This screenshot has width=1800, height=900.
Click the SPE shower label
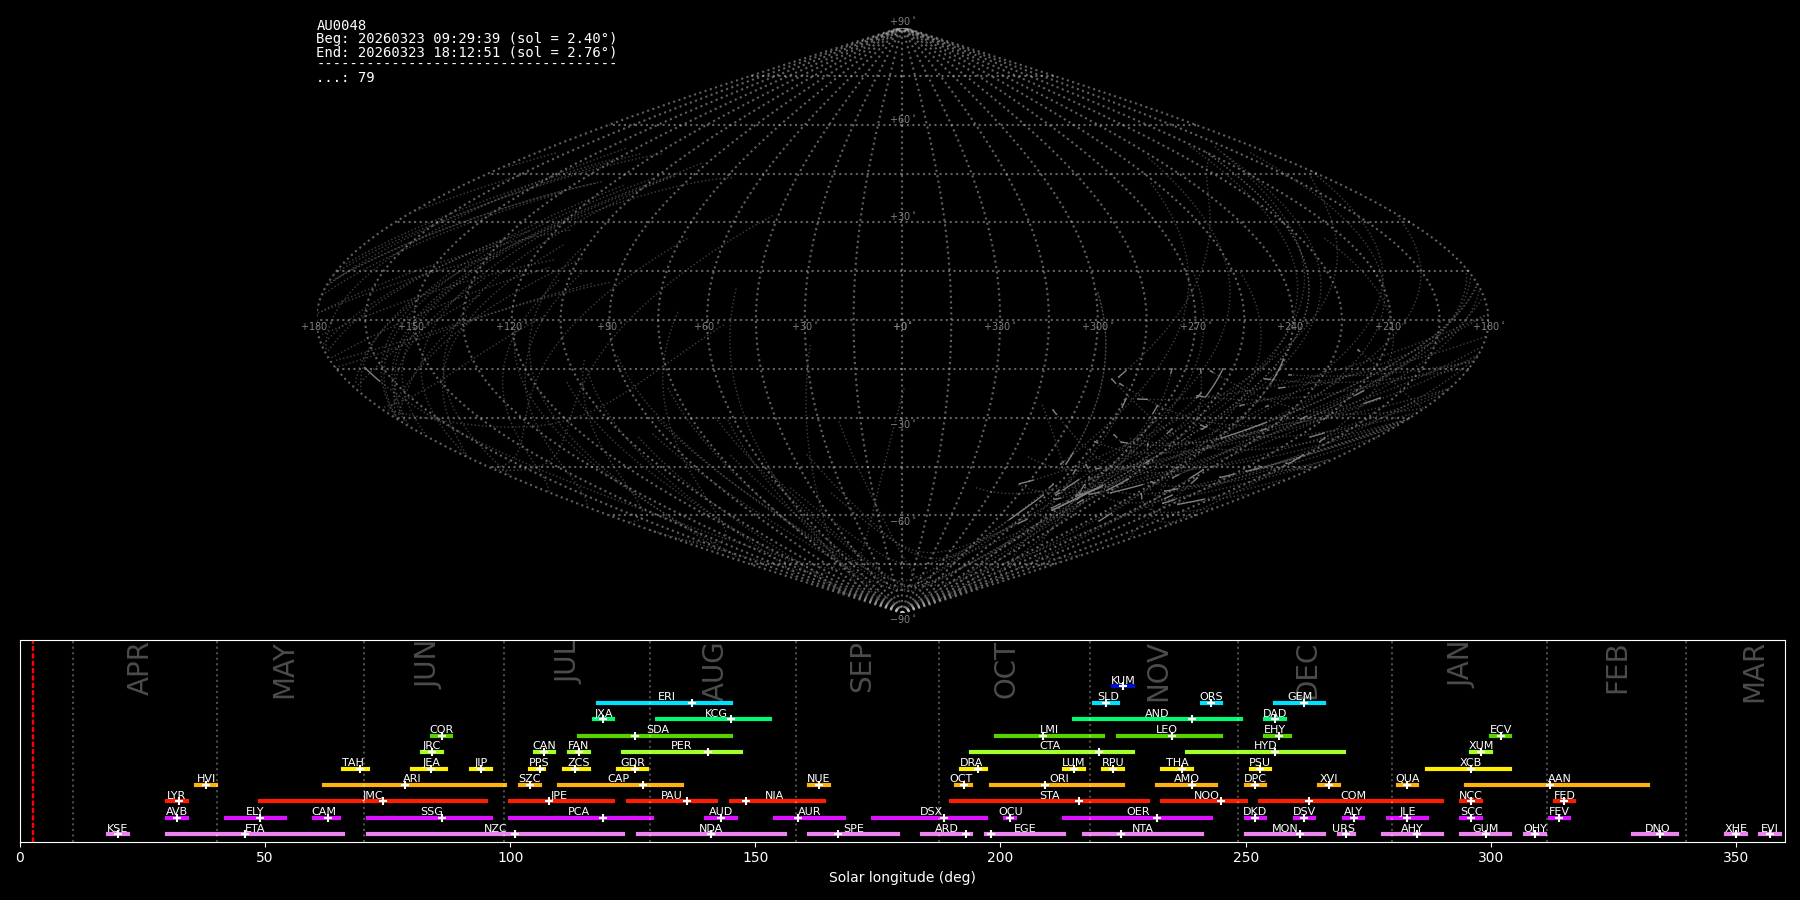pos(853,829)
